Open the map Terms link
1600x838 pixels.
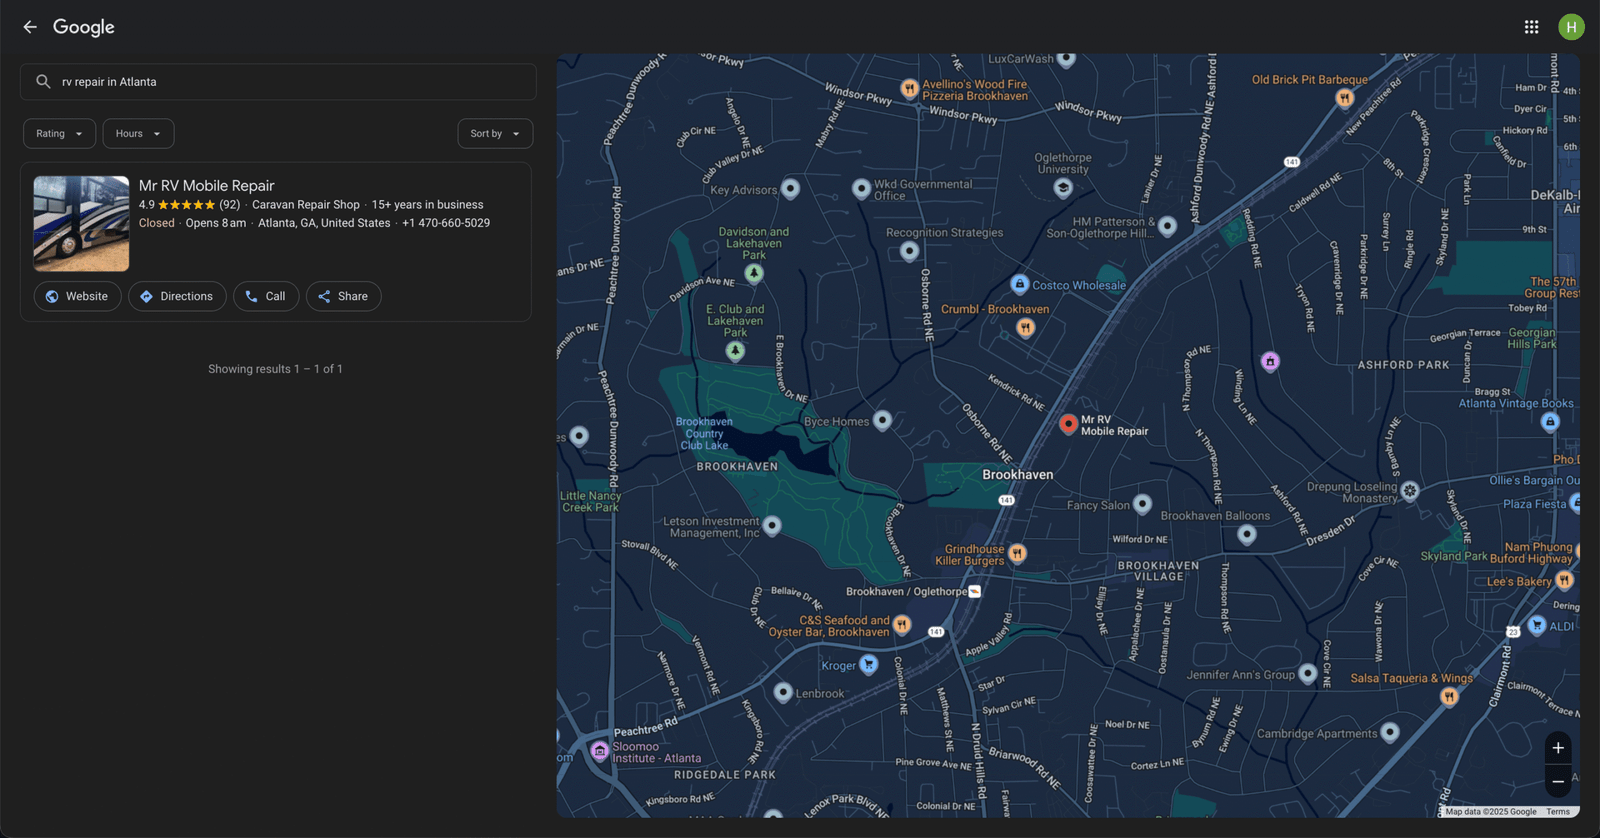click(x=1558, y=812)
